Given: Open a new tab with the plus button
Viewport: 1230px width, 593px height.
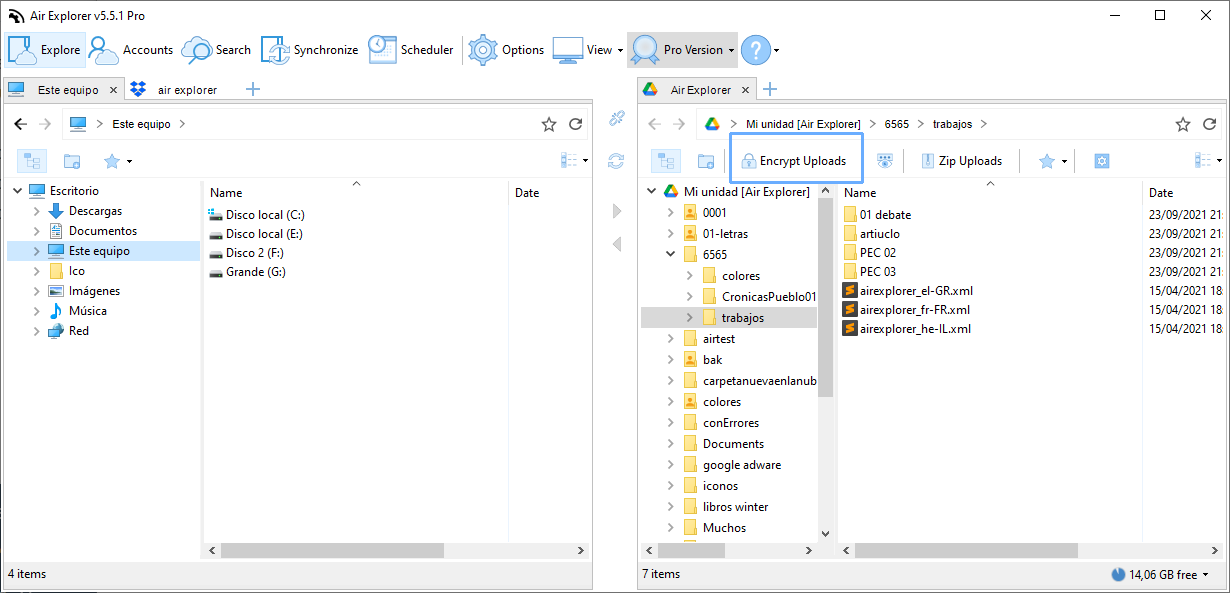Looking at the screenshot, I should [252, 89].
